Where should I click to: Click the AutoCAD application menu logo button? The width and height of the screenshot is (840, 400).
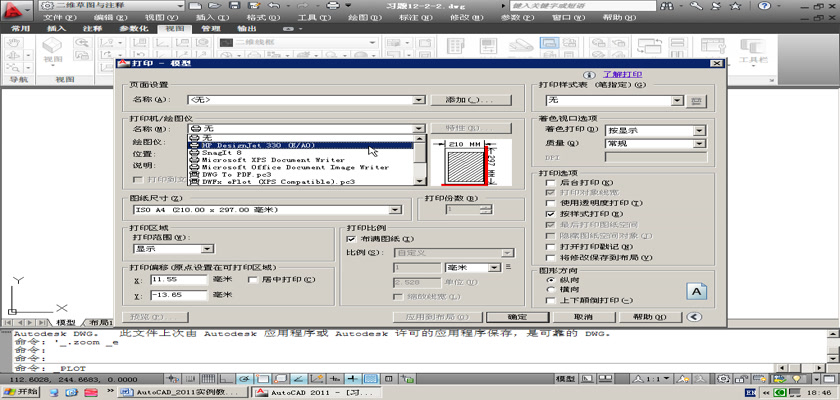coord(17,11)
